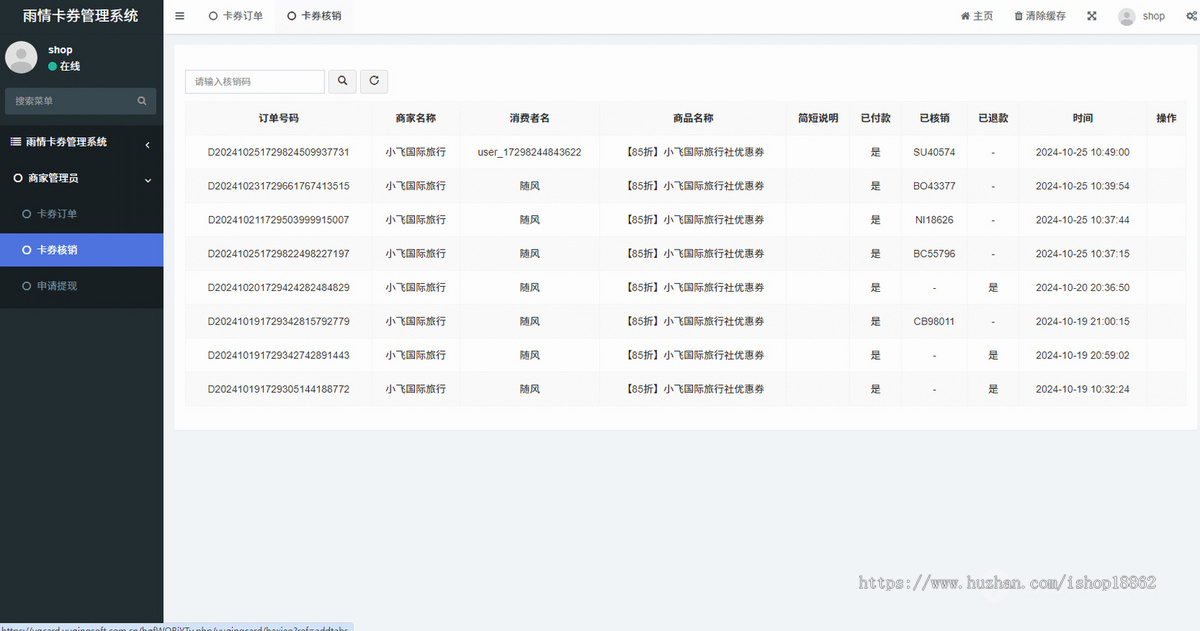Click the sidebar profile avatar image
Image resolution: width=1200 pixels, height=631 pixels.
[22, 57]
